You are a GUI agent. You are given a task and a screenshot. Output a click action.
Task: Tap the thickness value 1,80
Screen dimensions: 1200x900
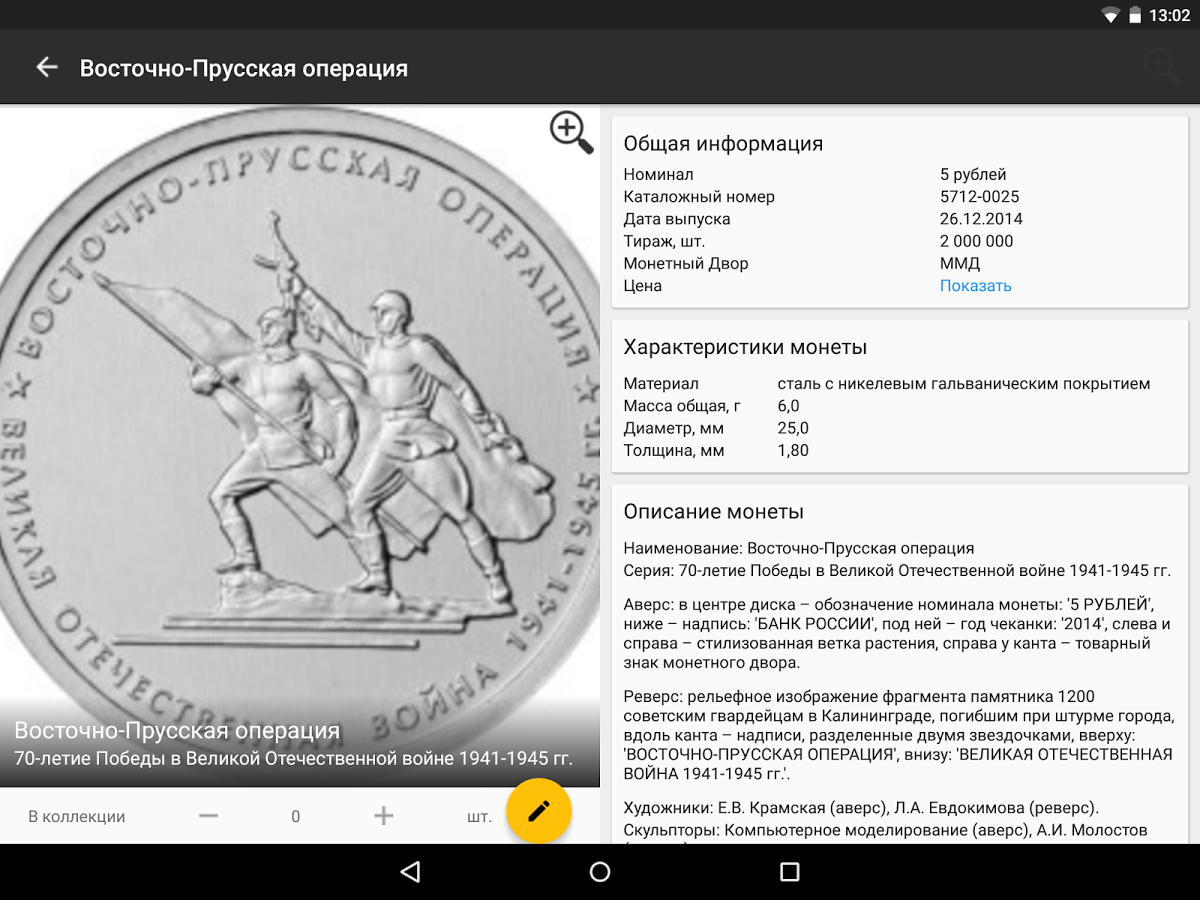(x=793, y=450)
